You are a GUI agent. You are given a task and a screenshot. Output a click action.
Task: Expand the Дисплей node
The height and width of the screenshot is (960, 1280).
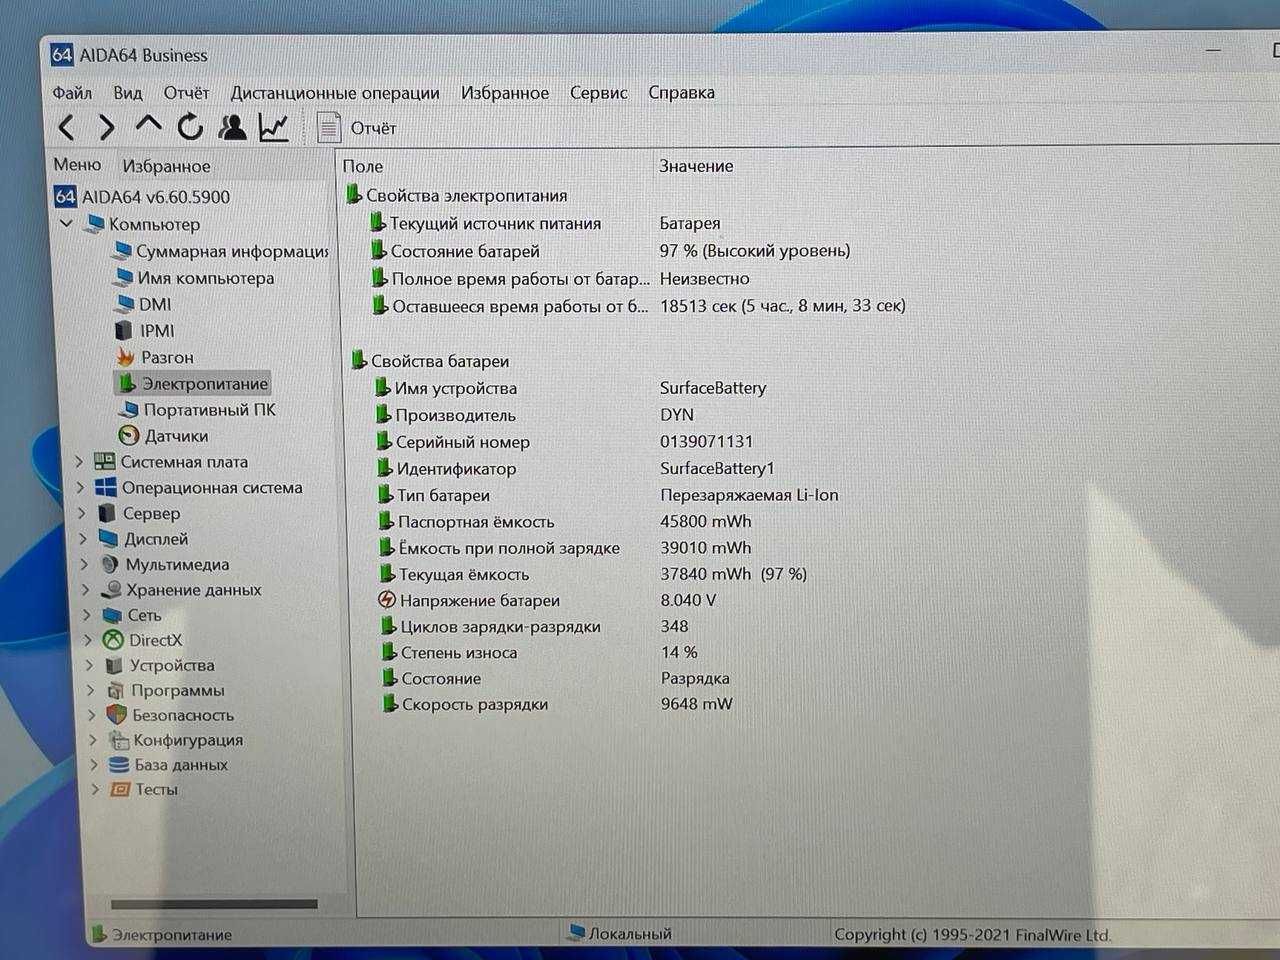[83, 539]
